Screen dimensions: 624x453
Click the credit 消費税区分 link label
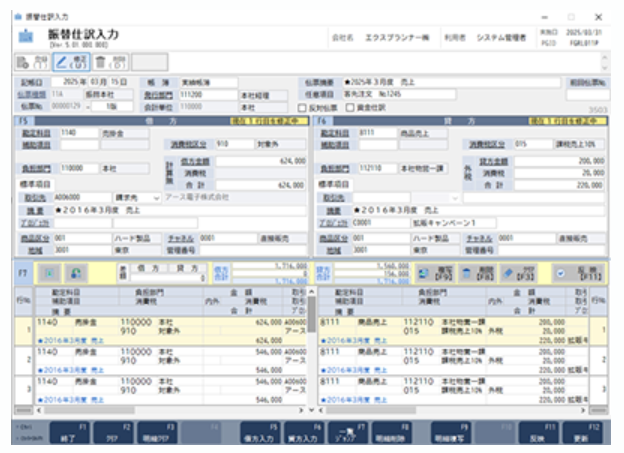[487, 144]
